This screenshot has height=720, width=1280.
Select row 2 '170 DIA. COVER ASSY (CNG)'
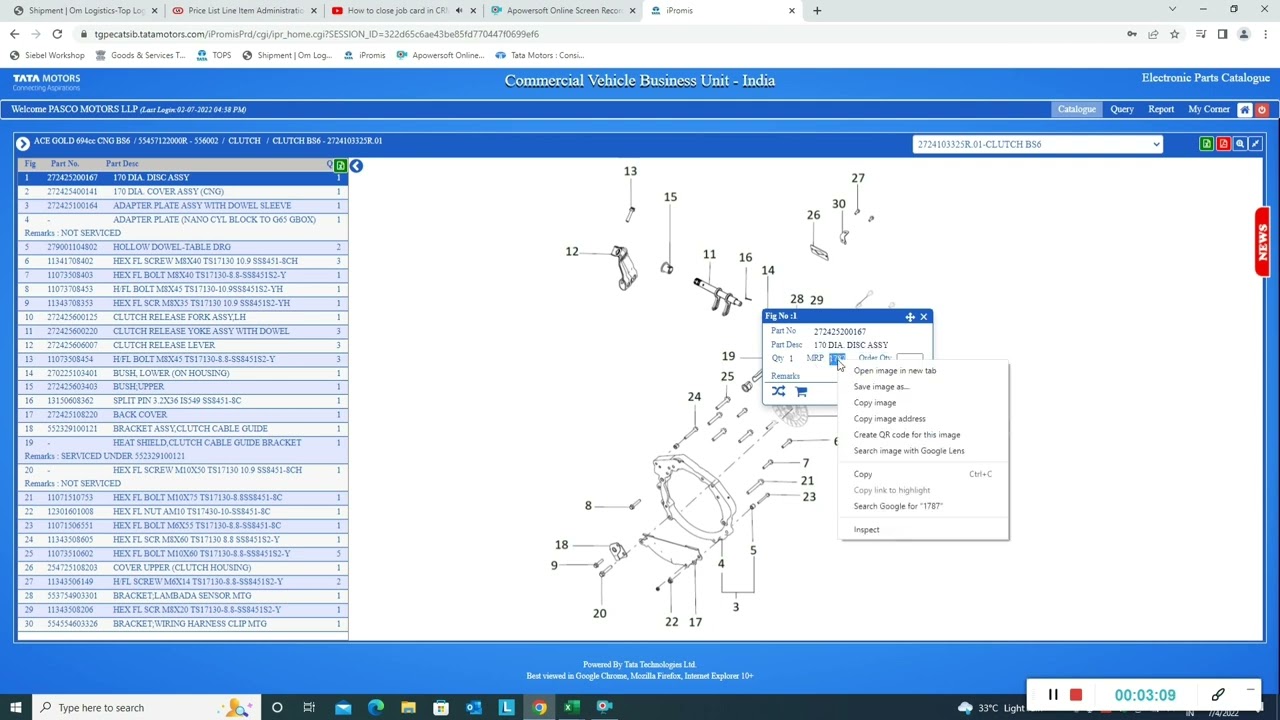(x=182, y=192)
